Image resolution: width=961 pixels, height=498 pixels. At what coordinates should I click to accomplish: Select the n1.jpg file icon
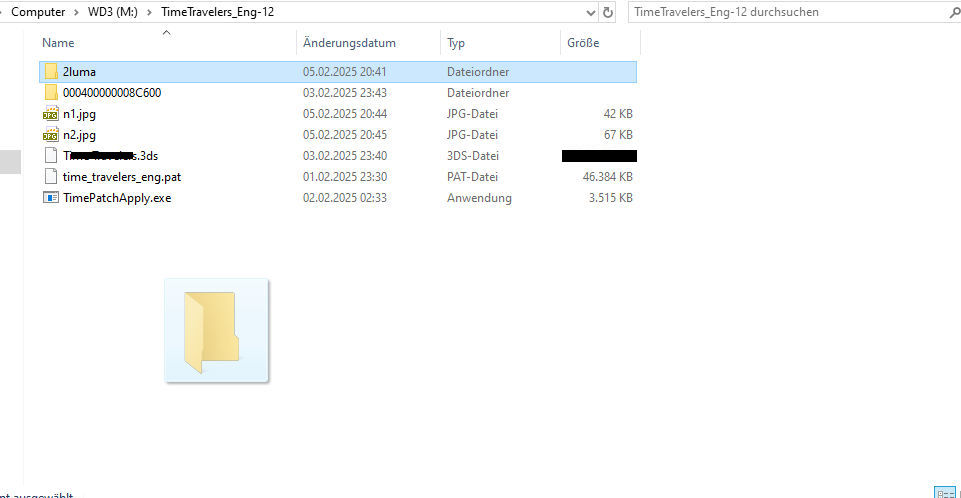[51, 114]
